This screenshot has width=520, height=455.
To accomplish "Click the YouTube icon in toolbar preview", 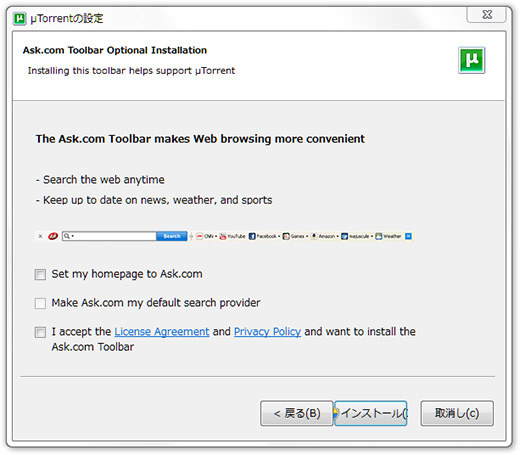I will 223,236.
